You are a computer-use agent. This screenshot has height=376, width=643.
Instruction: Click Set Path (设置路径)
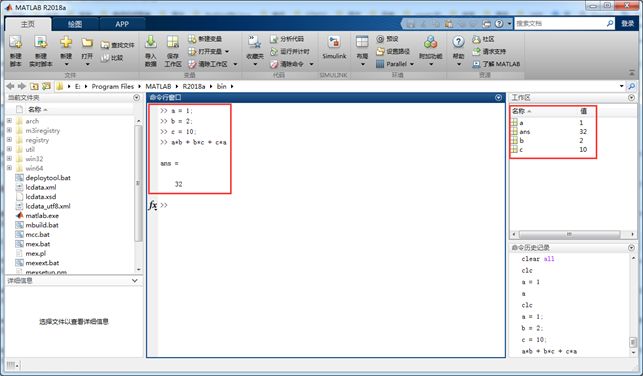pyautogui.click(x=393, y=51)
